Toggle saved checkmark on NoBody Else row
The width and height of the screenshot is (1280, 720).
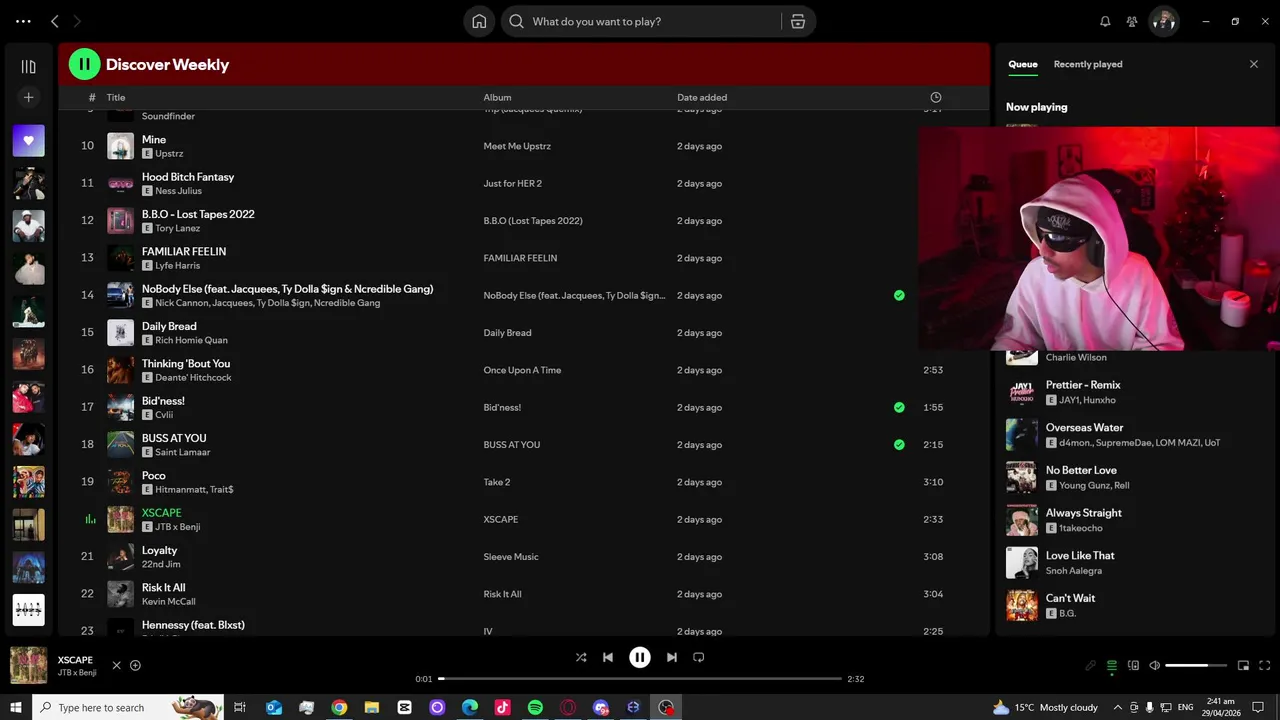pyautogui.click(x=899, y=295)
